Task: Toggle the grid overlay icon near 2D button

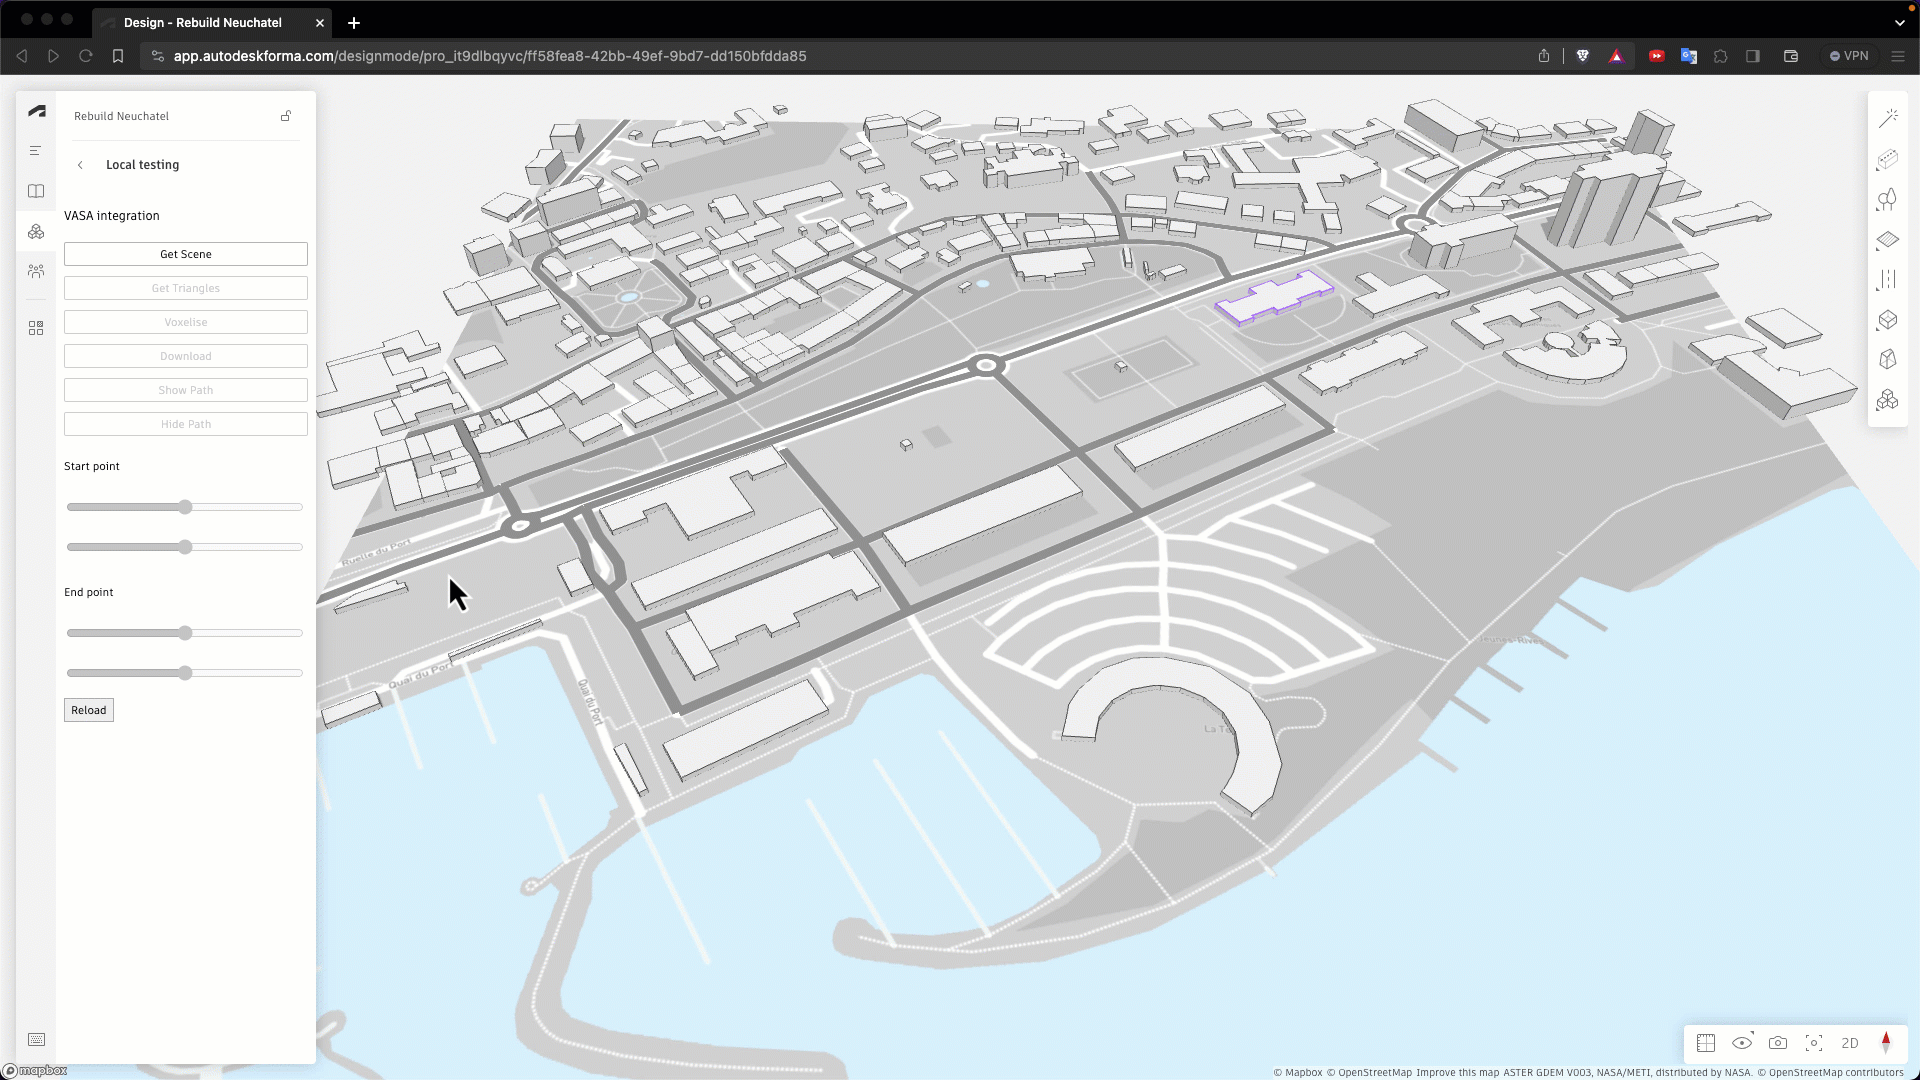Action: click(1706, 1043)
